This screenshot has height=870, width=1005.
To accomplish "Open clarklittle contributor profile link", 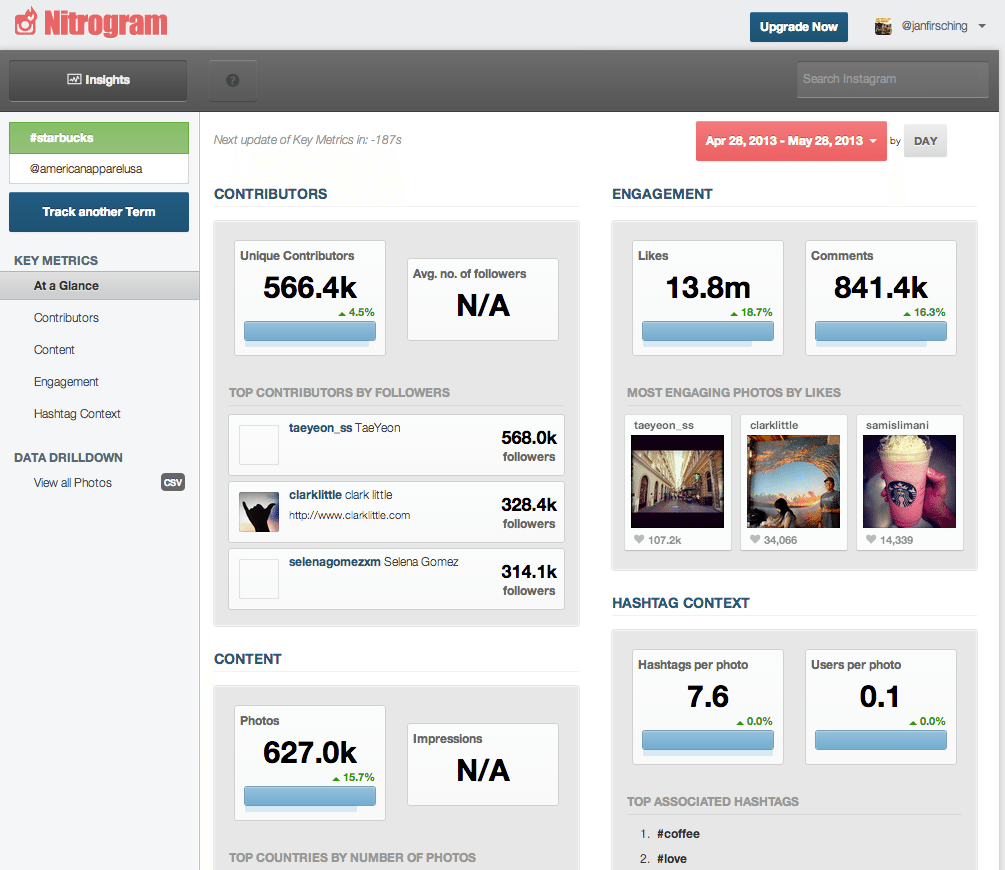I will pos(315,495).
